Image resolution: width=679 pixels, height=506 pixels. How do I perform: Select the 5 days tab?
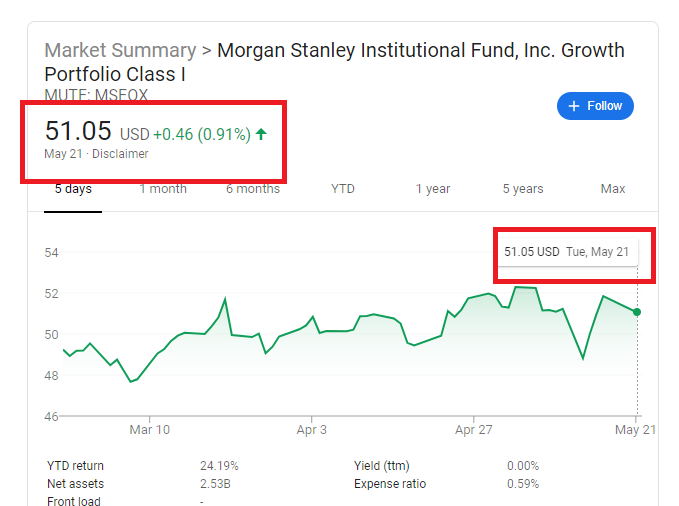tap(72, 189)
